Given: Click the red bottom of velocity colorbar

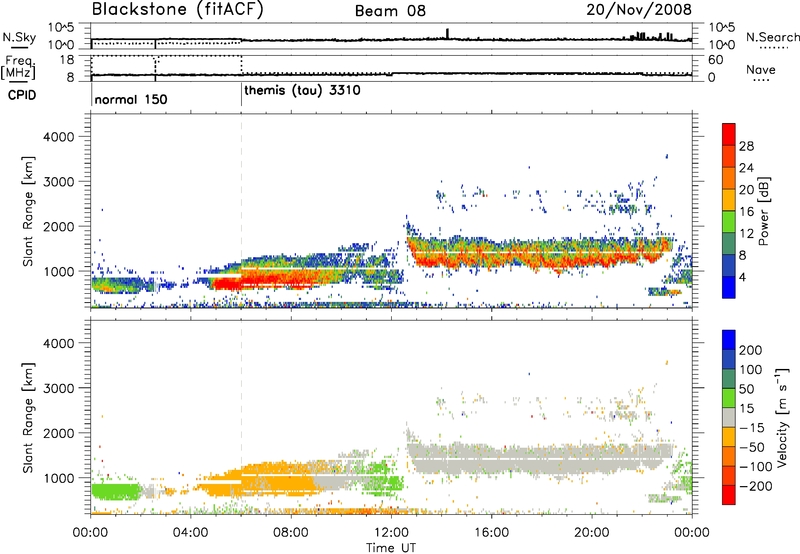Looking at the screenshot, I should coord(729,495).
